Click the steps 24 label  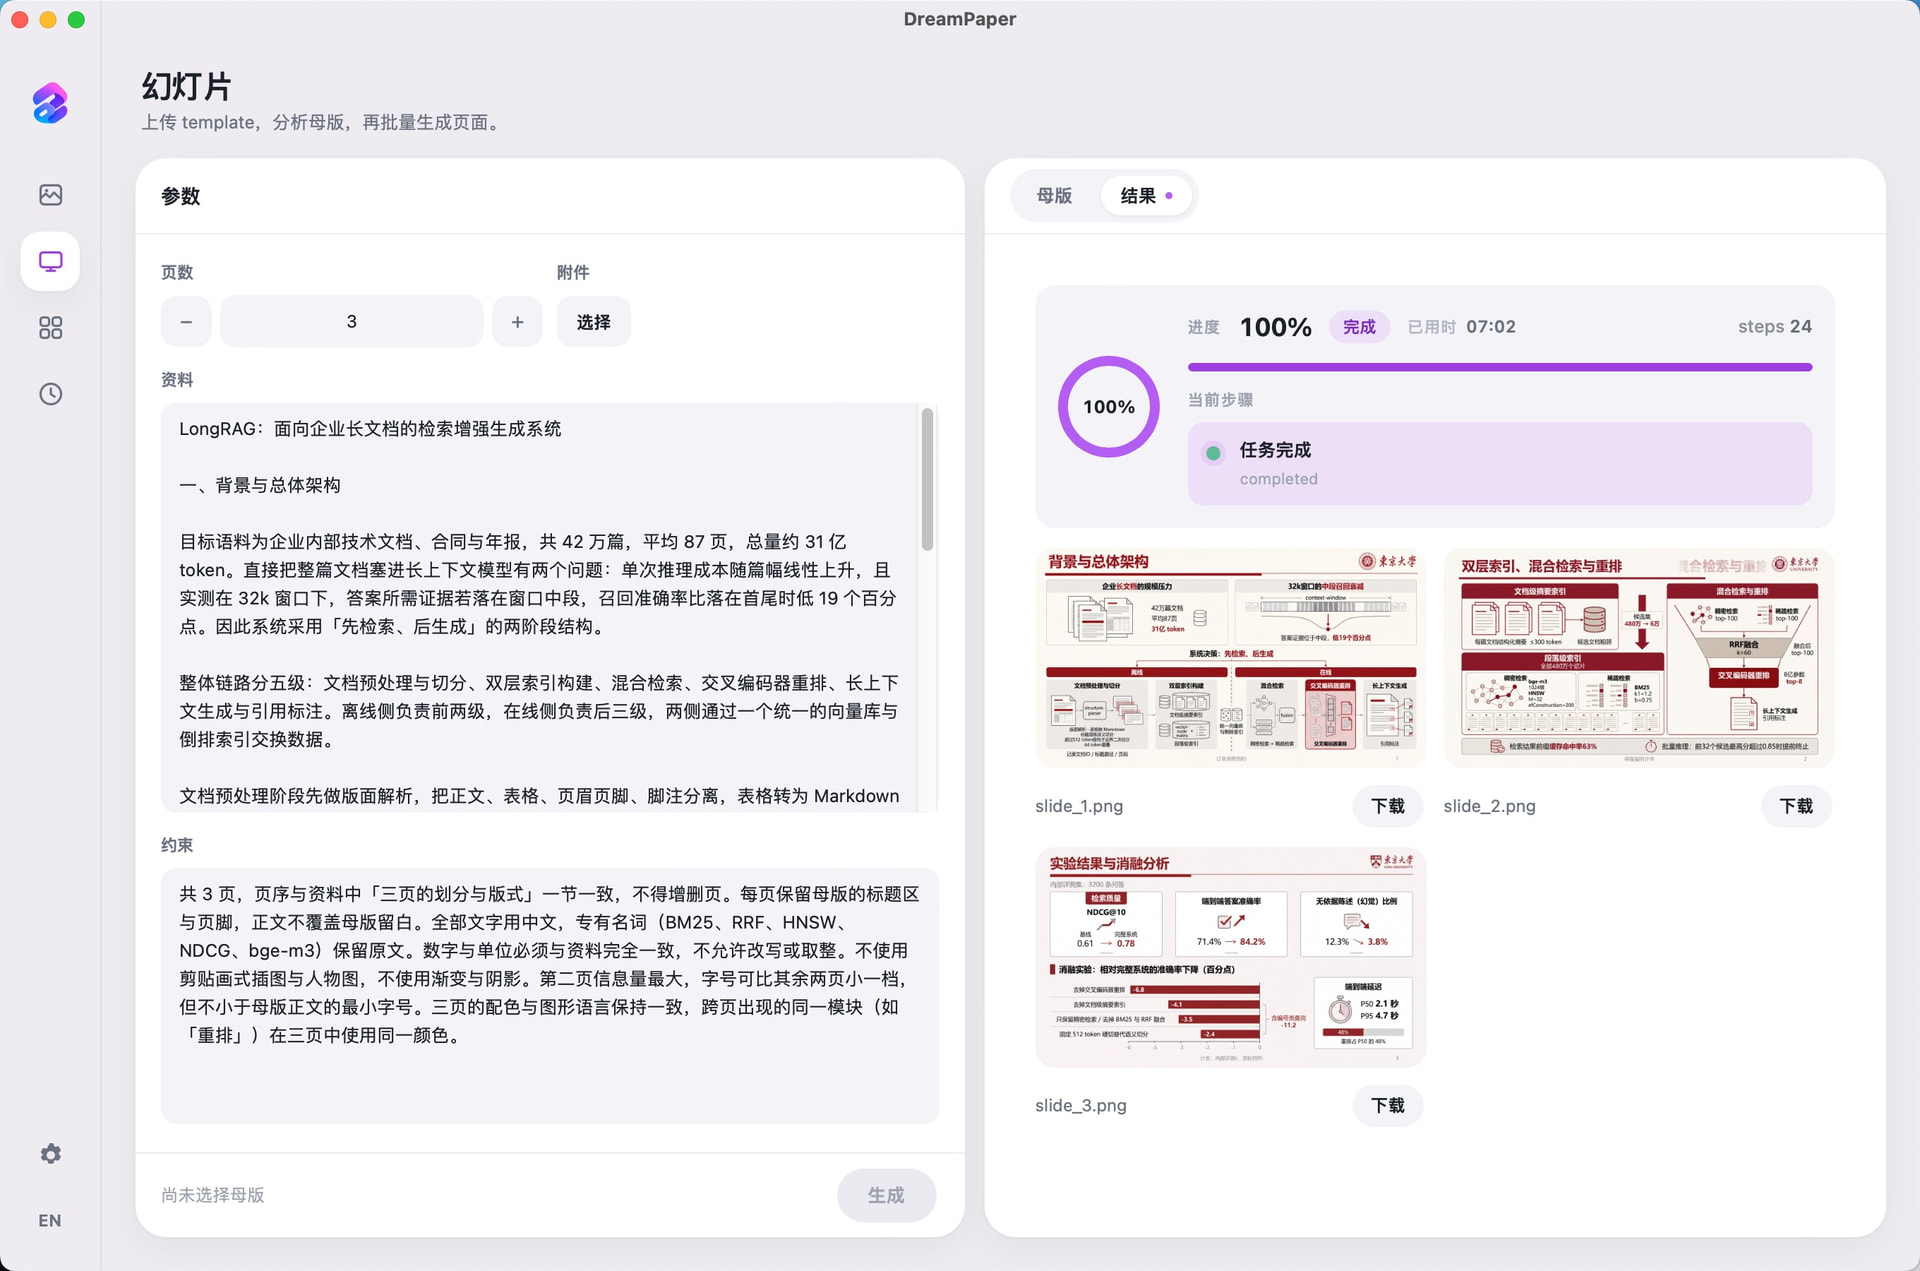coord(1775,327)
